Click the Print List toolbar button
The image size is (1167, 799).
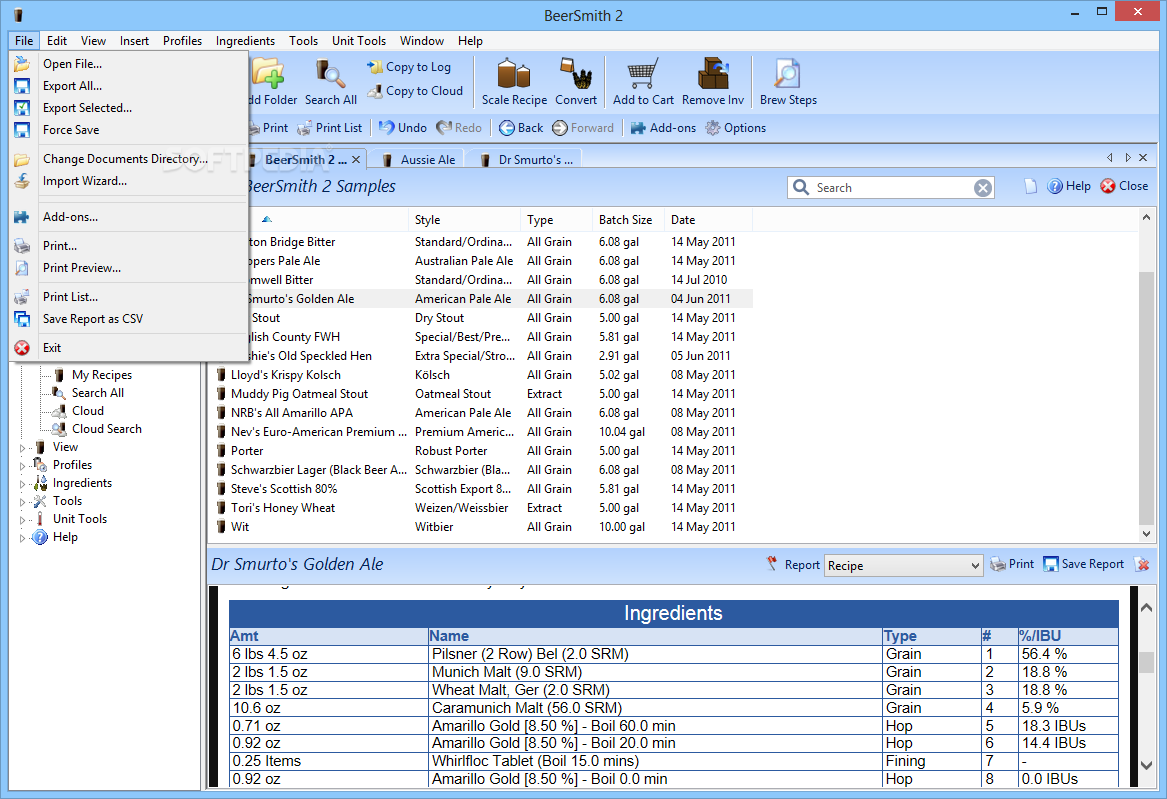[330, 128]
